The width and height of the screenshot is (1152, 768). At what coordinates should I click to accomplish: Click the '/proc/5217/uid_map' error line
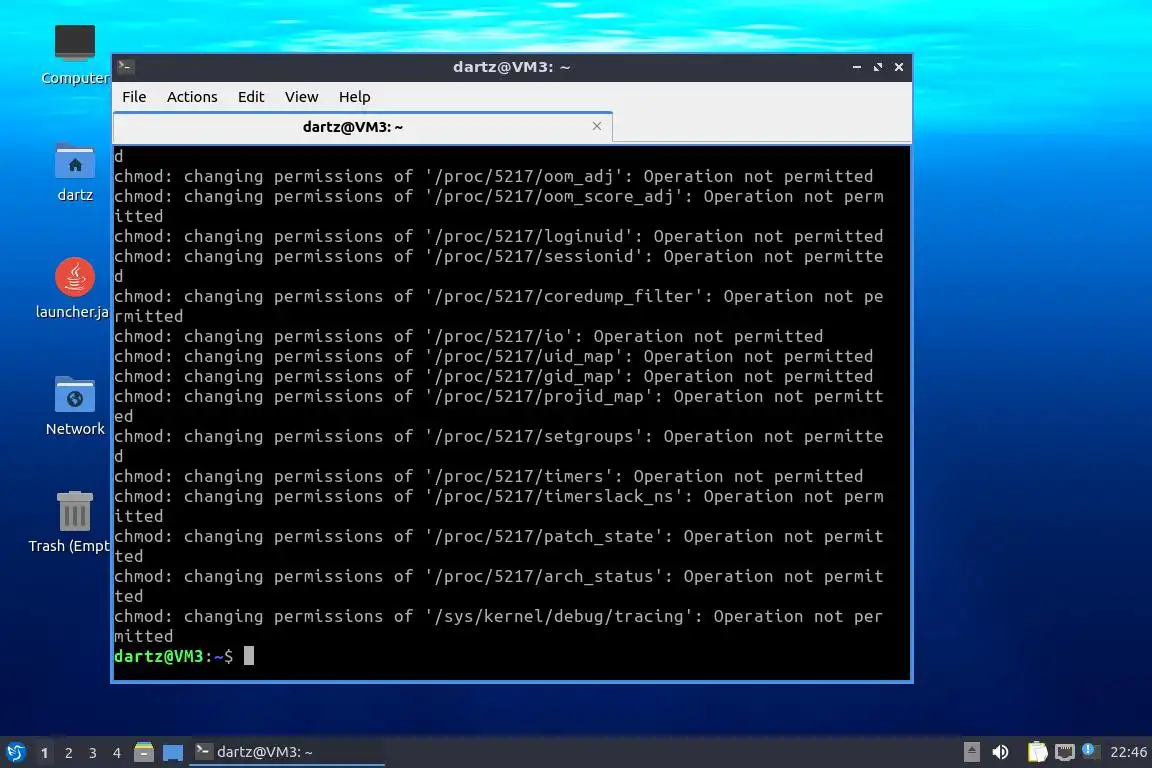click(x=494, y=356)
